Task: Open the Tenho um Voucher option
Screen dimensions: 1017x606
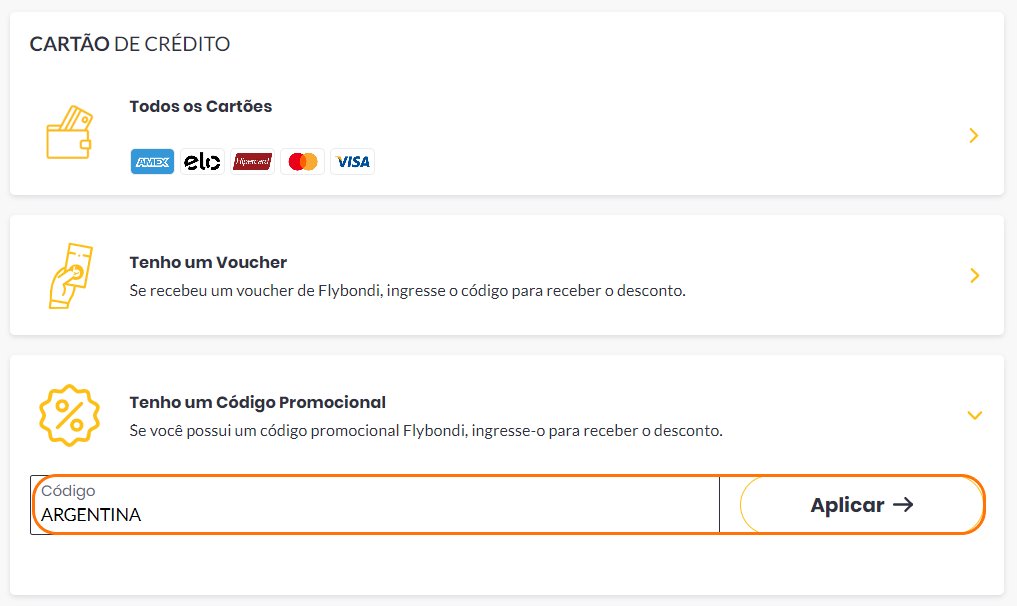Action: click(507, 275)
